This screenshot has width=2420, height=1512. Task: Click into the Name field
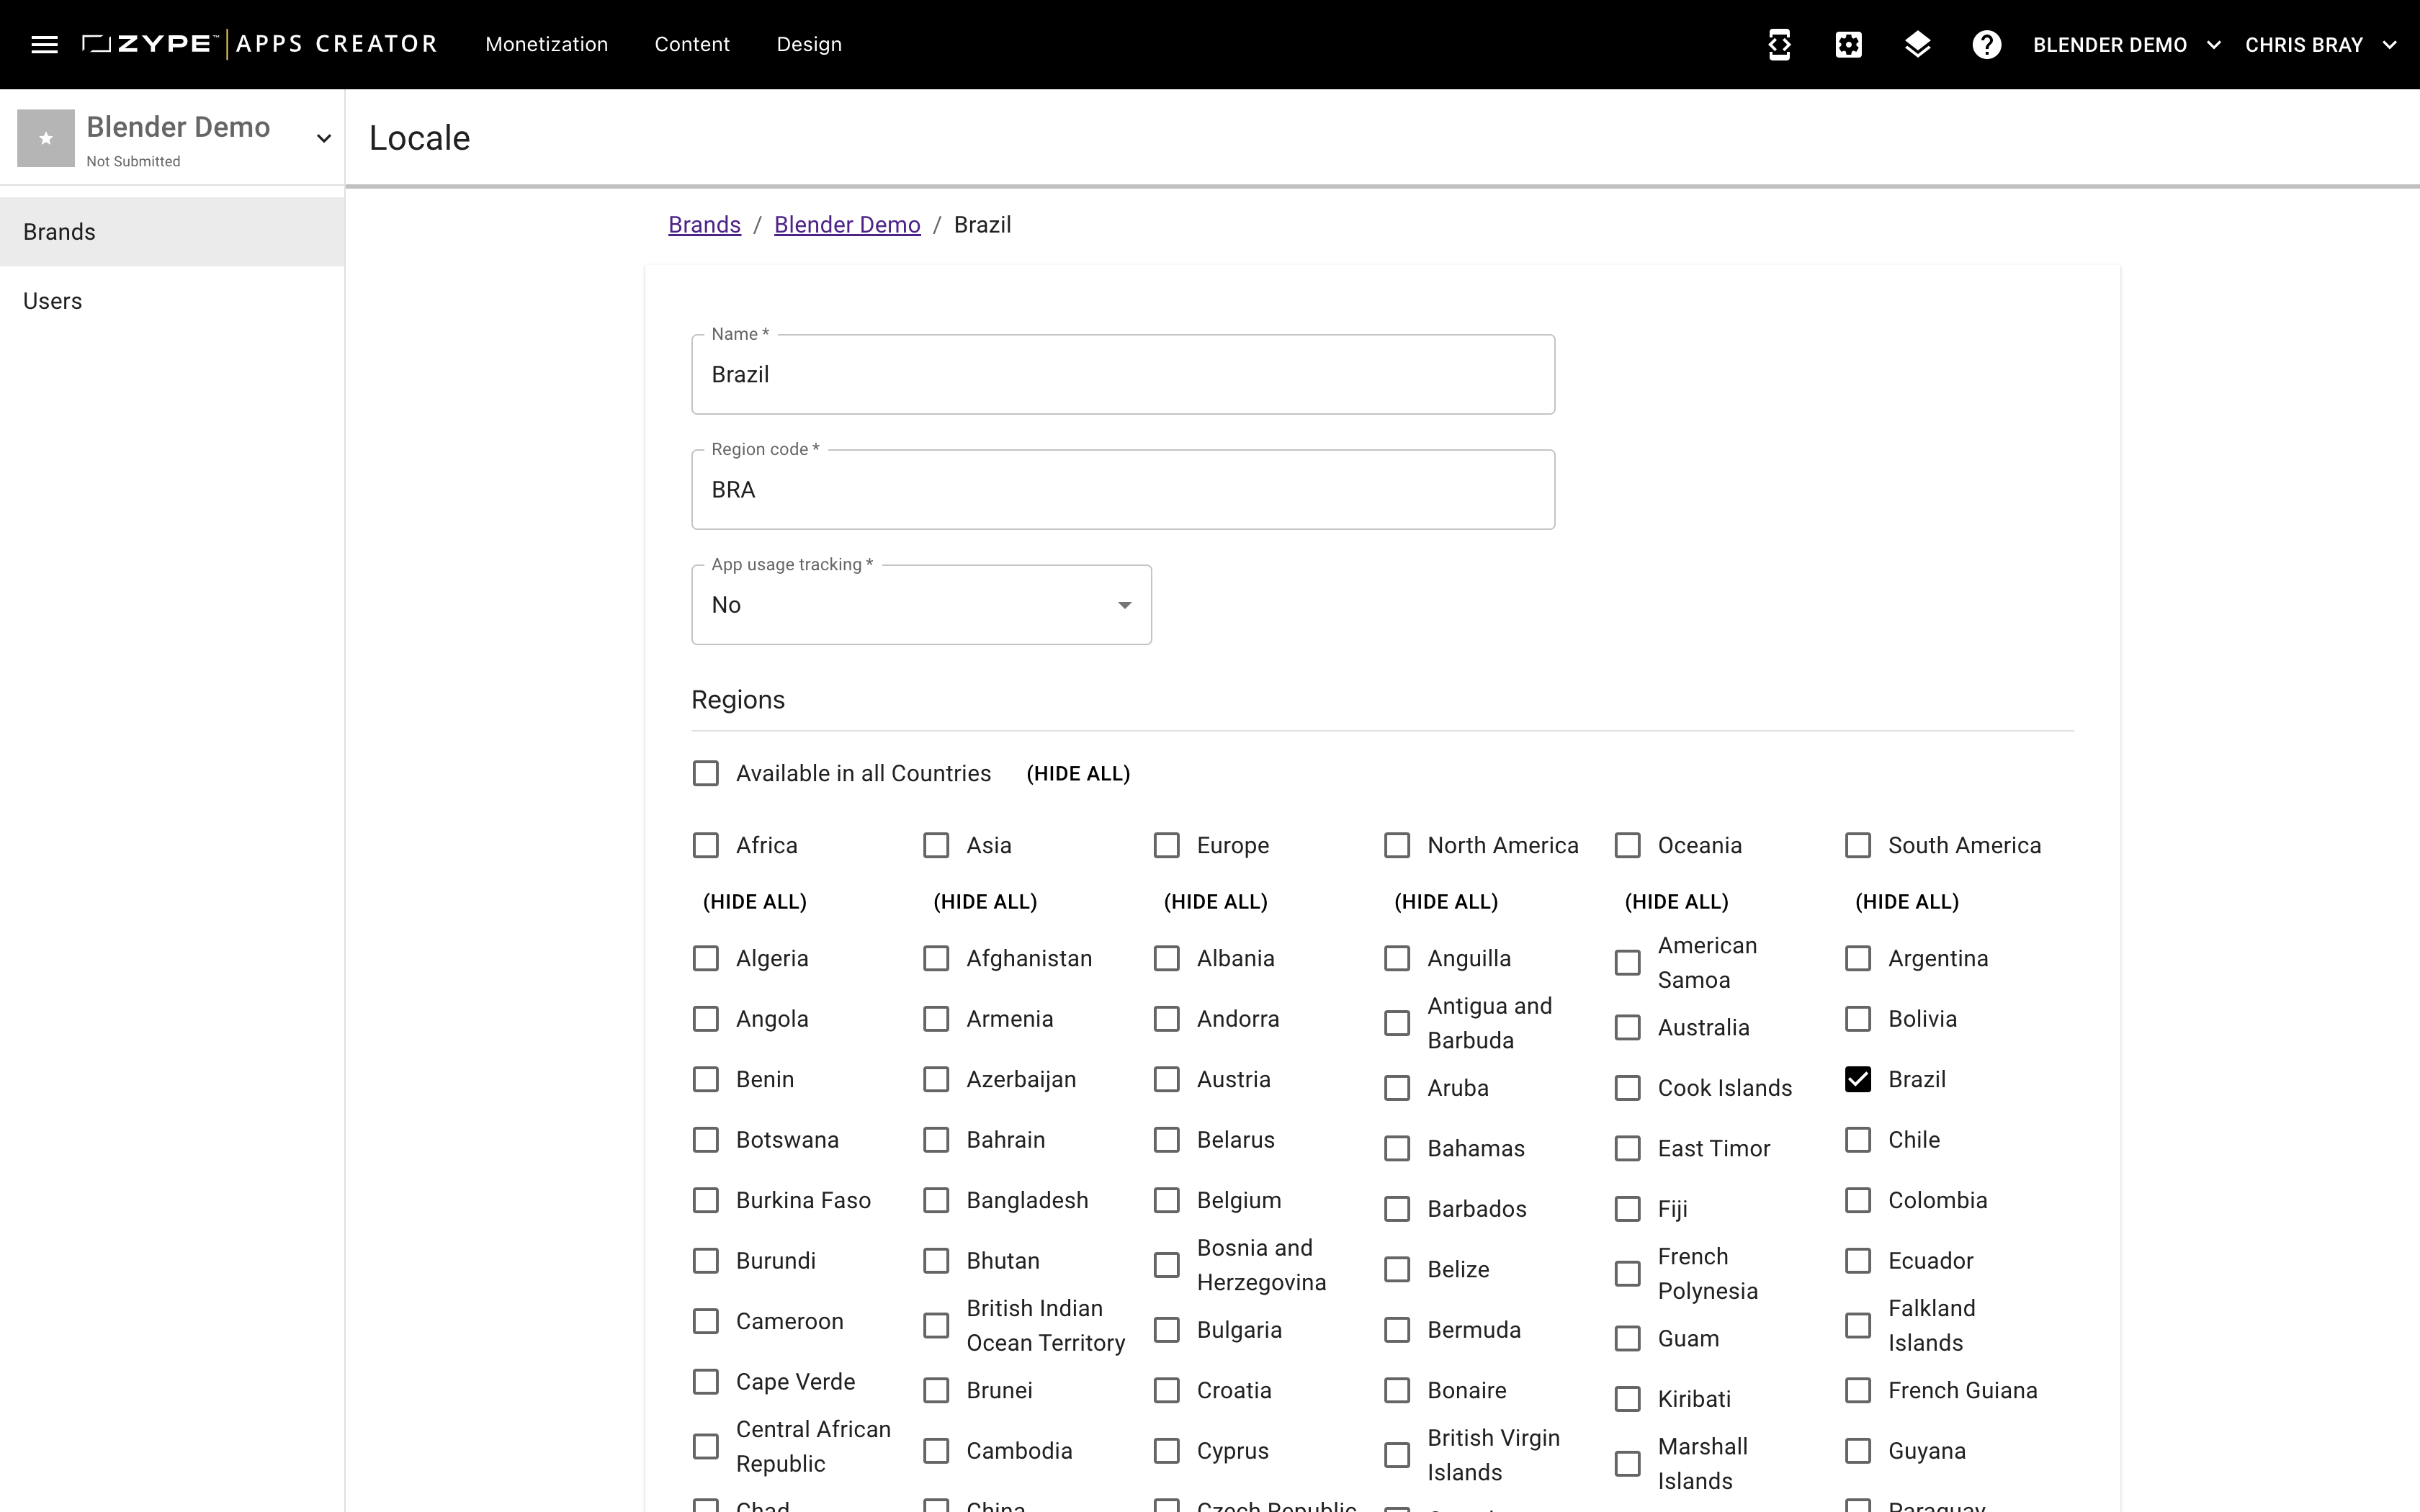(x=1123, y=374)
